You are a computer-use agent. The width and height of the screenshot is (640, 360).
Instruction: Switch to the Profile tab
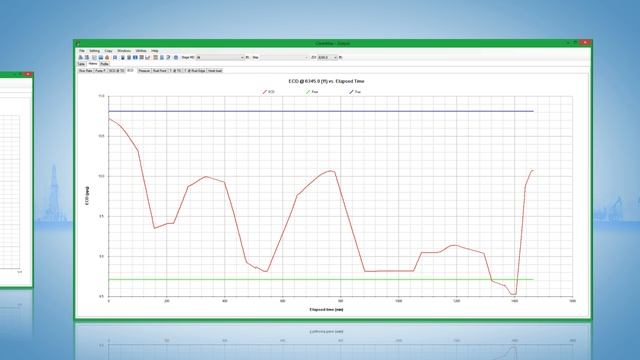tap(104, 64)
